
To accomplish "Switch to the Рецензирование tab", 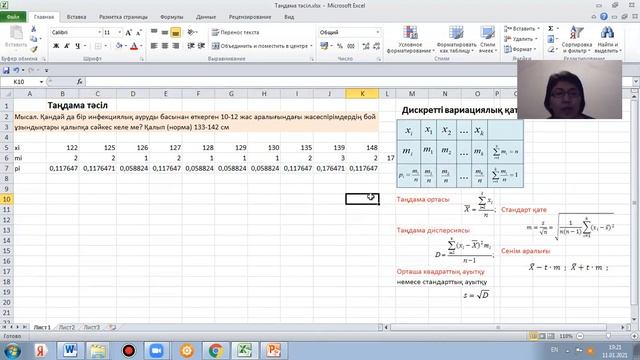I will 250,17.
